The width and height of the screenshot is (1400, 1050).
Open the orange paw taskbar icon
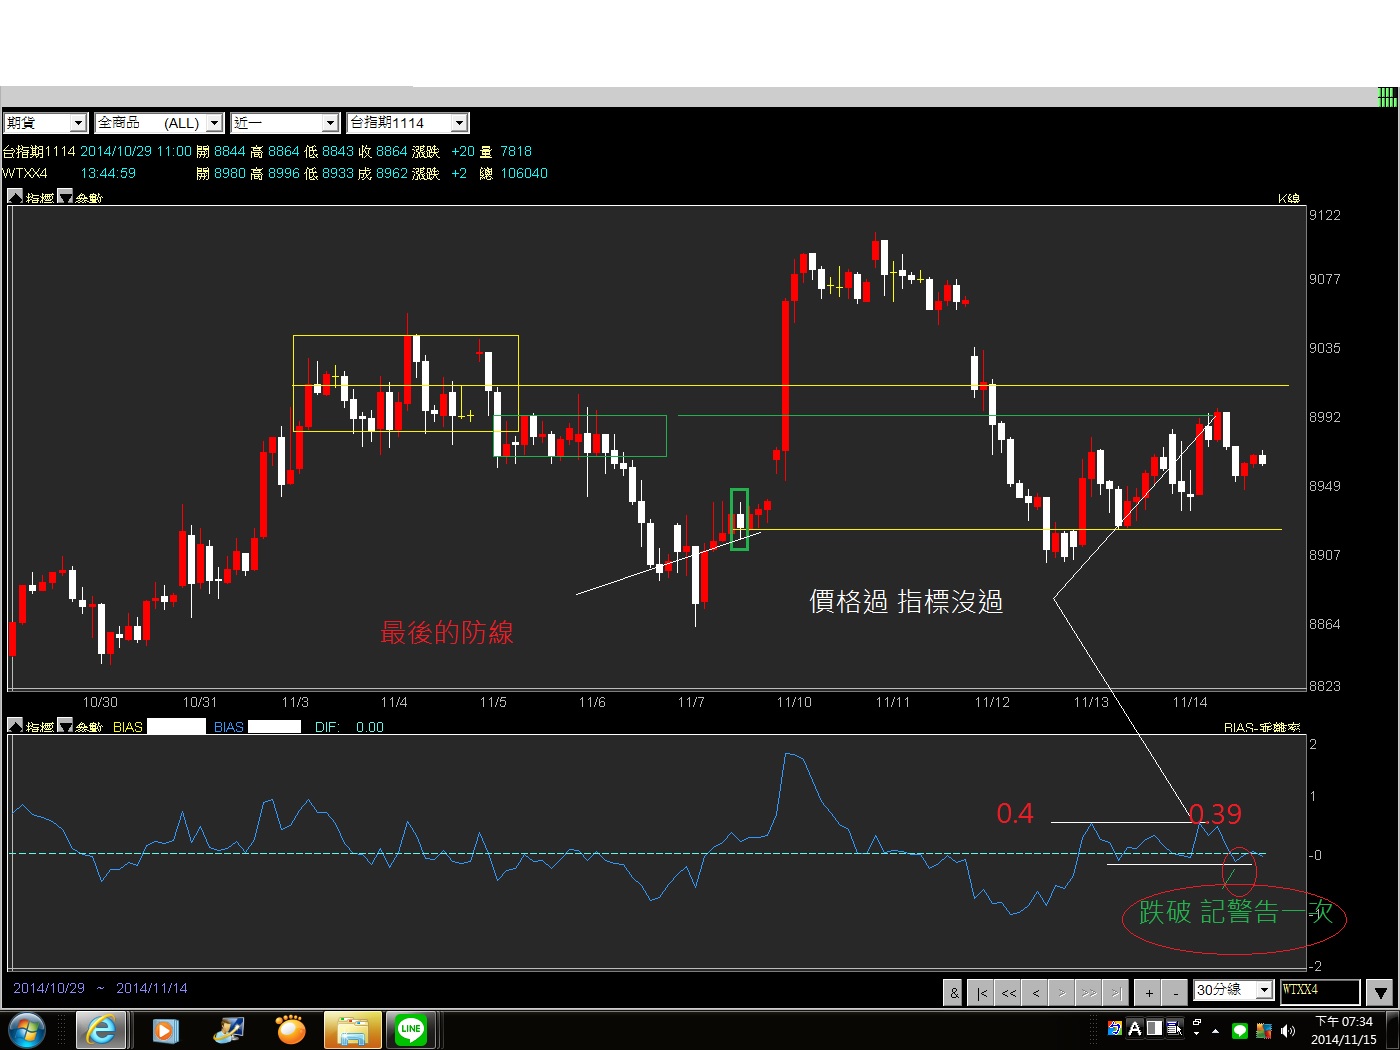(291, 1030)
